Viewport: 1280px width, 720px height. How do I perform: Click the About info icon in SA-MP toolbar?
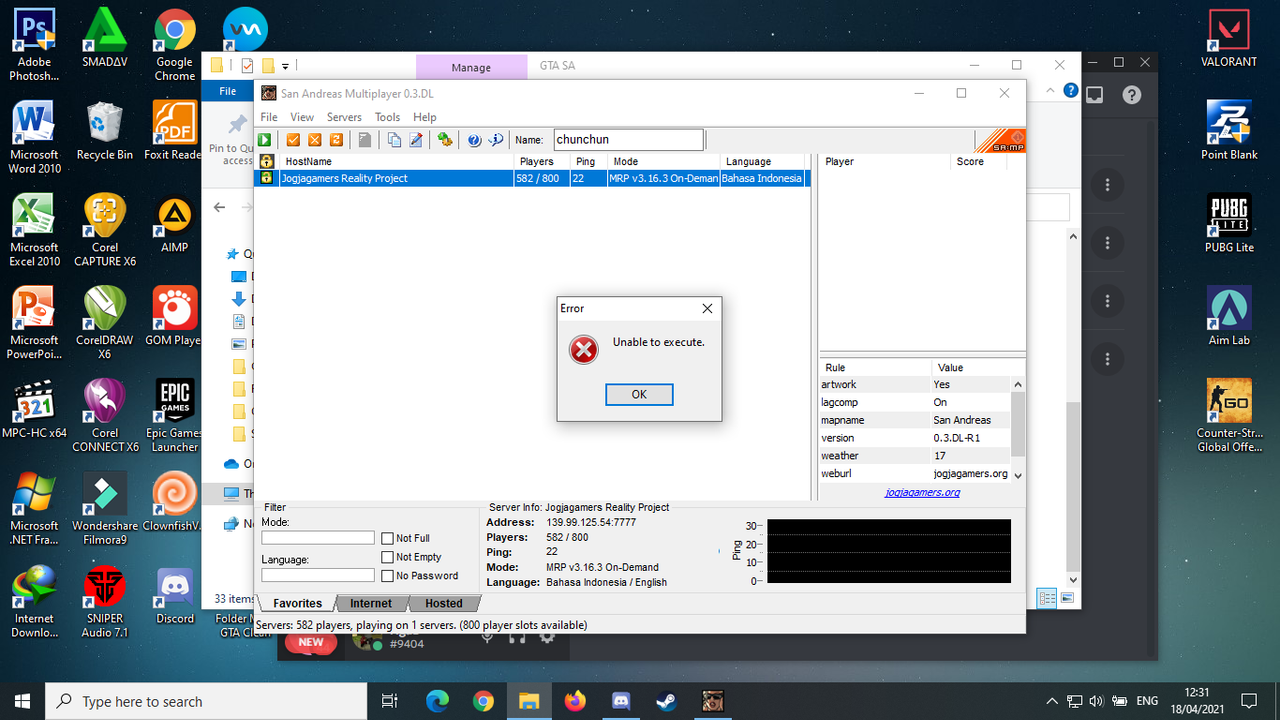tap(495, 140)
